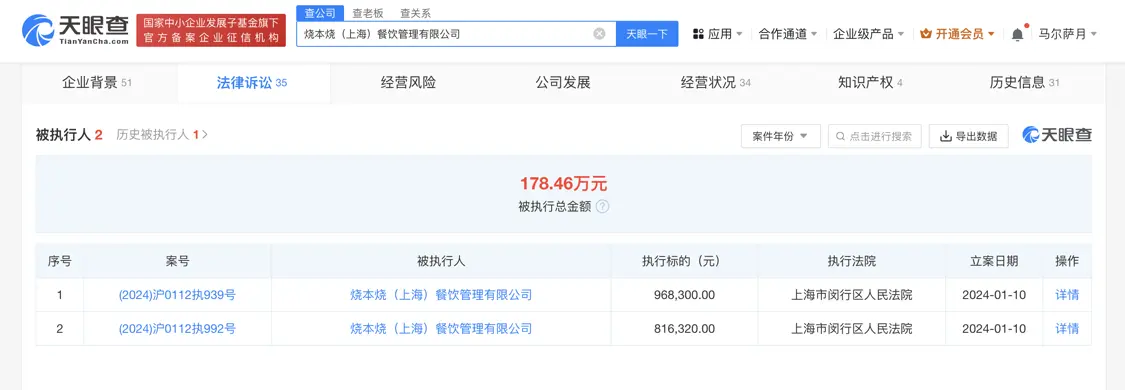
Task: Expand the 合作通道 menu
Action: (788, 34)
